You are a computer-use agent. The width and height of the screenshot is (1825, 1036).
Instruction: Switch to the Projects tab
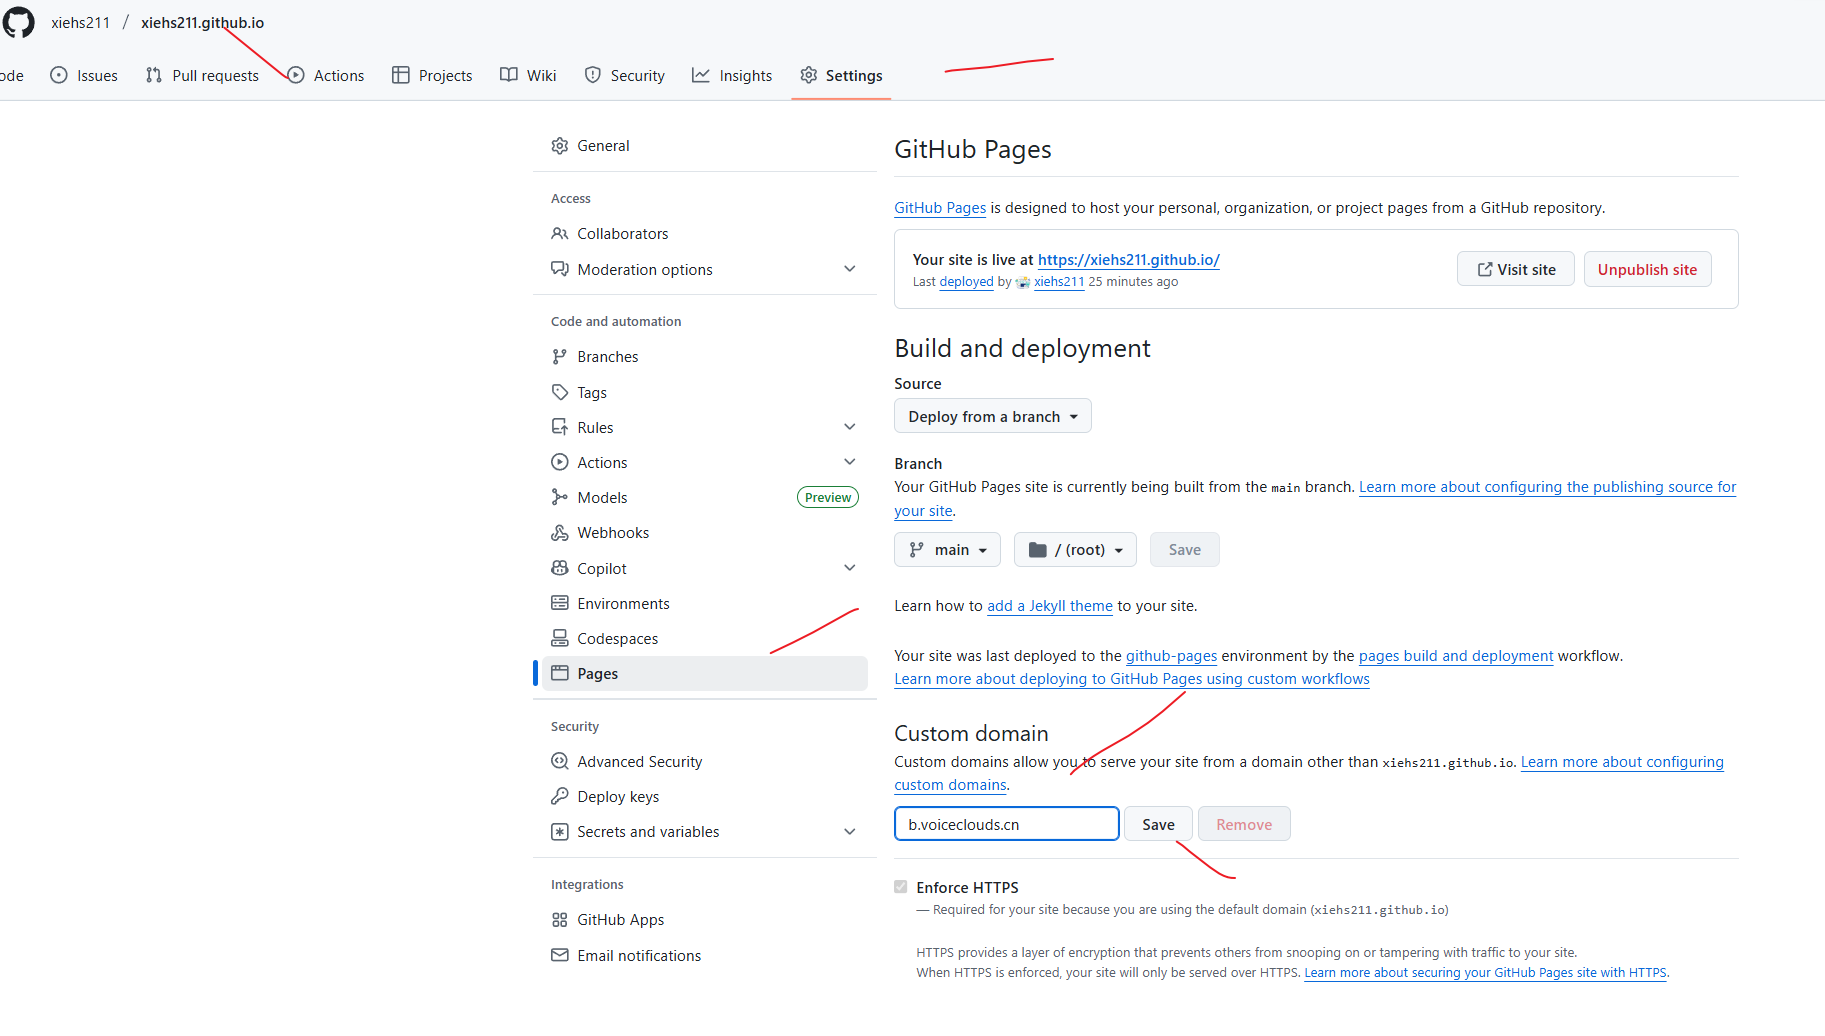point(432,75)
